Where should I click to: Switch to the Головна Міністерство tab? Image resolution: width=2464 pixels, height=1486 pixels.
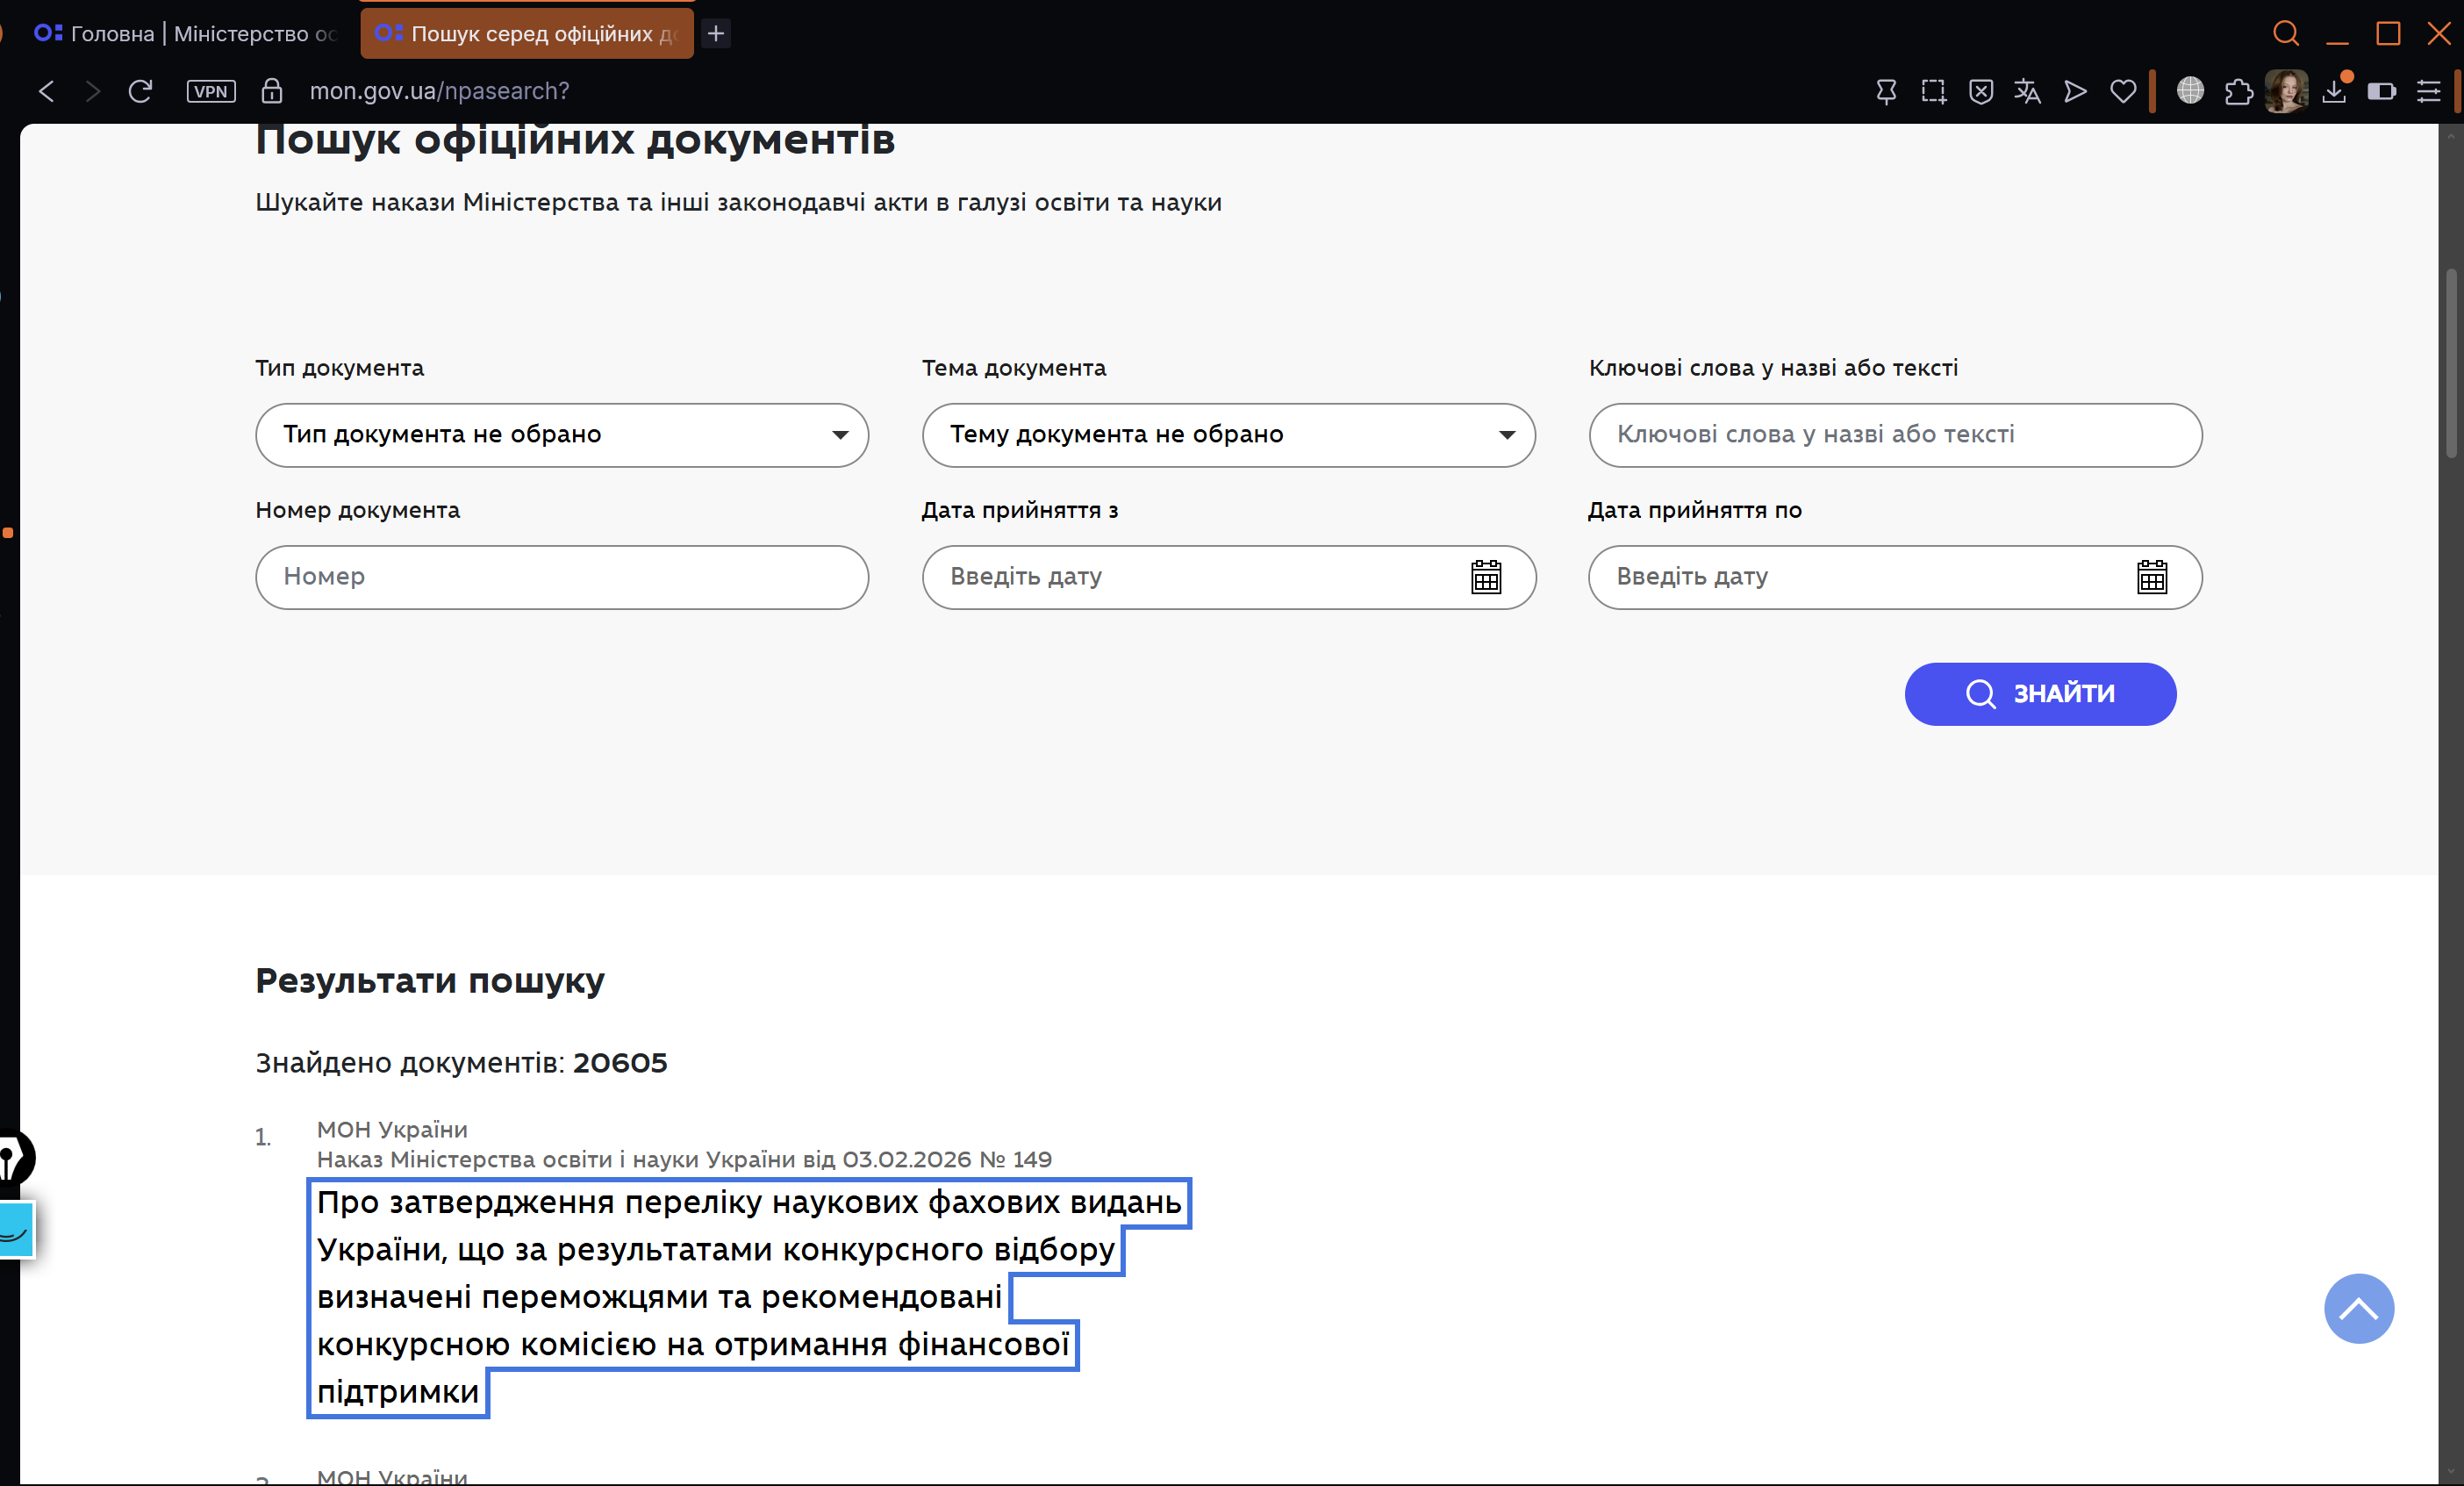click(x=185, y=34)
